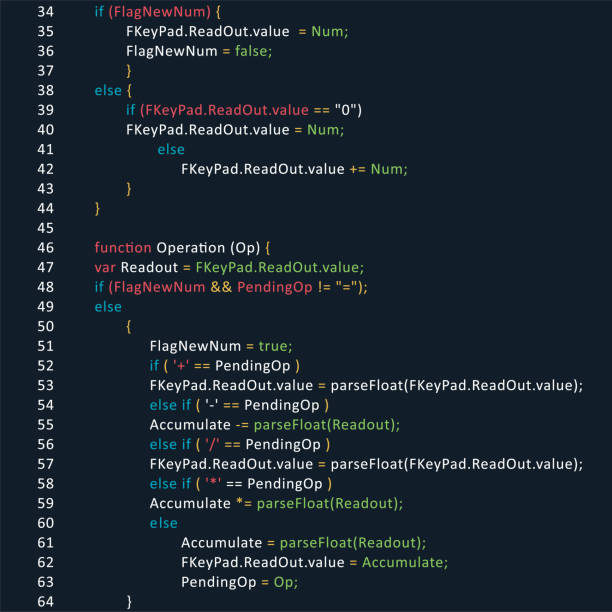This screenshot has height=612, width=612.
Task: Click 'FKeyPad.ReadOut.value = Accumulate;' statement
Action: click(x=315, y=562)
